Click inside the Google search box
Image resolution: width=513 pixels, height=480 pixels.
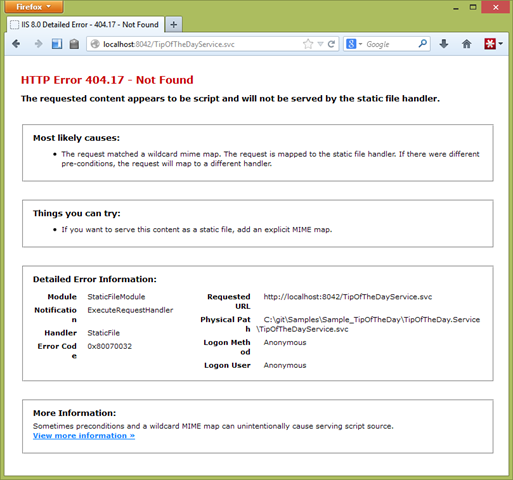(390, 44)
